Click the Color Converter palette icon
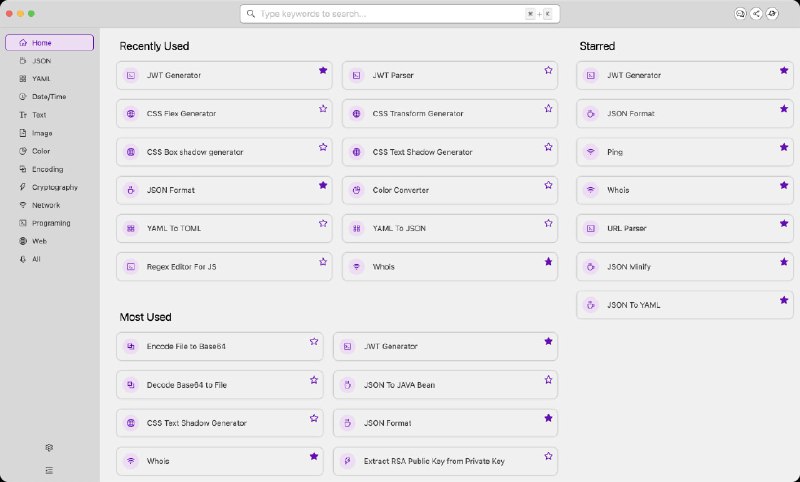 point(356,190)
